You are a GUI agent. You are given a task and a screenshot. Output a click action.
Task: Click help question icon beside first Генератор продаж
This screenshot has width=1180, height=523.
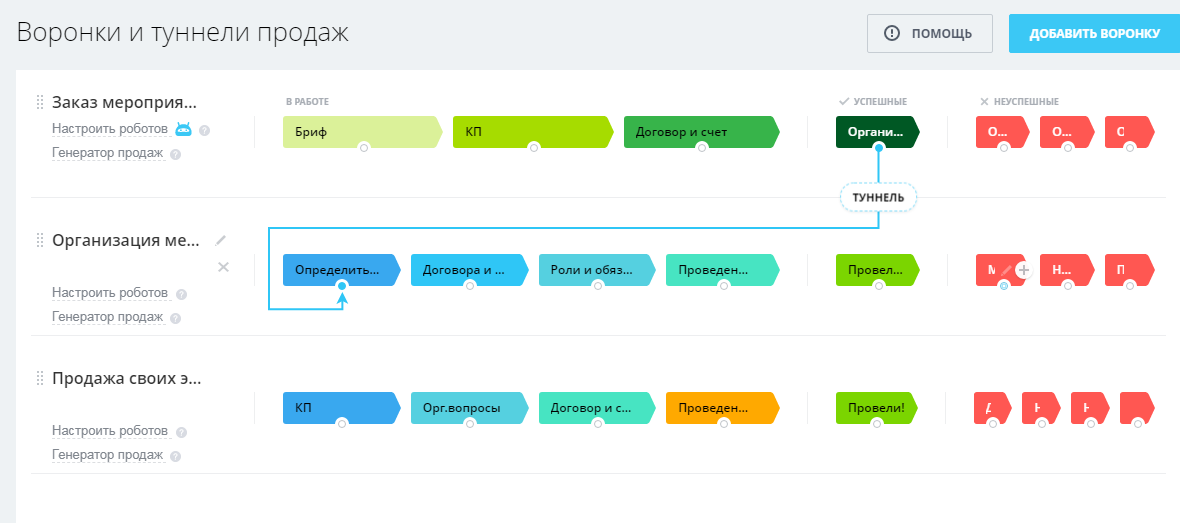coord(176,155)
